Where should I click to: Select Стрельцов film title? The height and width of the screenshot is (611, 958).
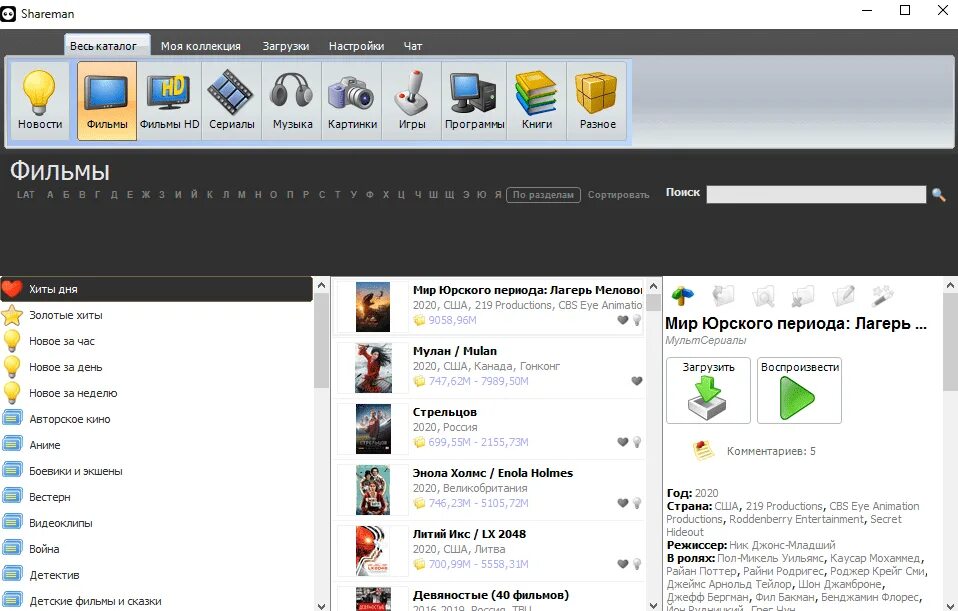click(x=445, y=412)
